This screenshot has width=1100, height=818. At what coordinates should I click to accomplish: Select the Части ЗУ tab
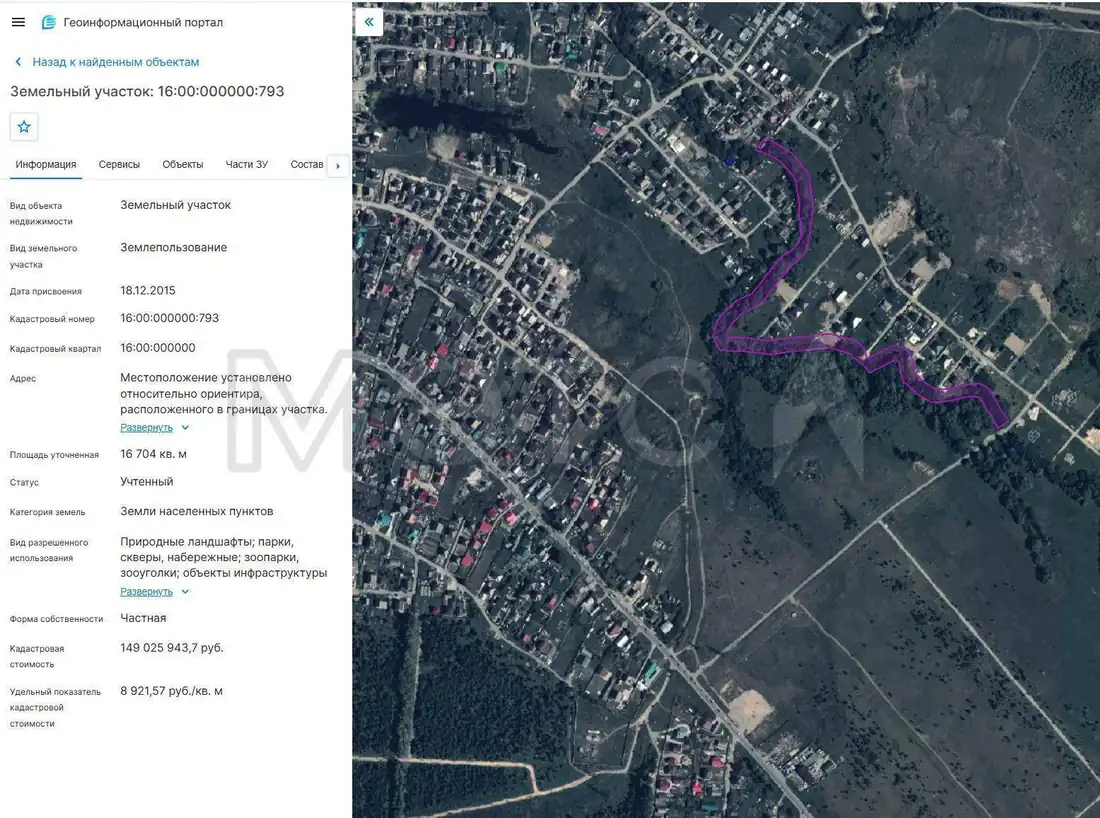click(246, 164)
